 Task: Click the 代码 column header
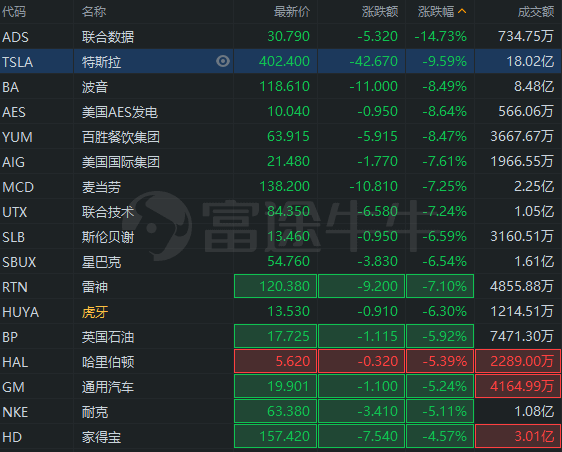(14, 12)
